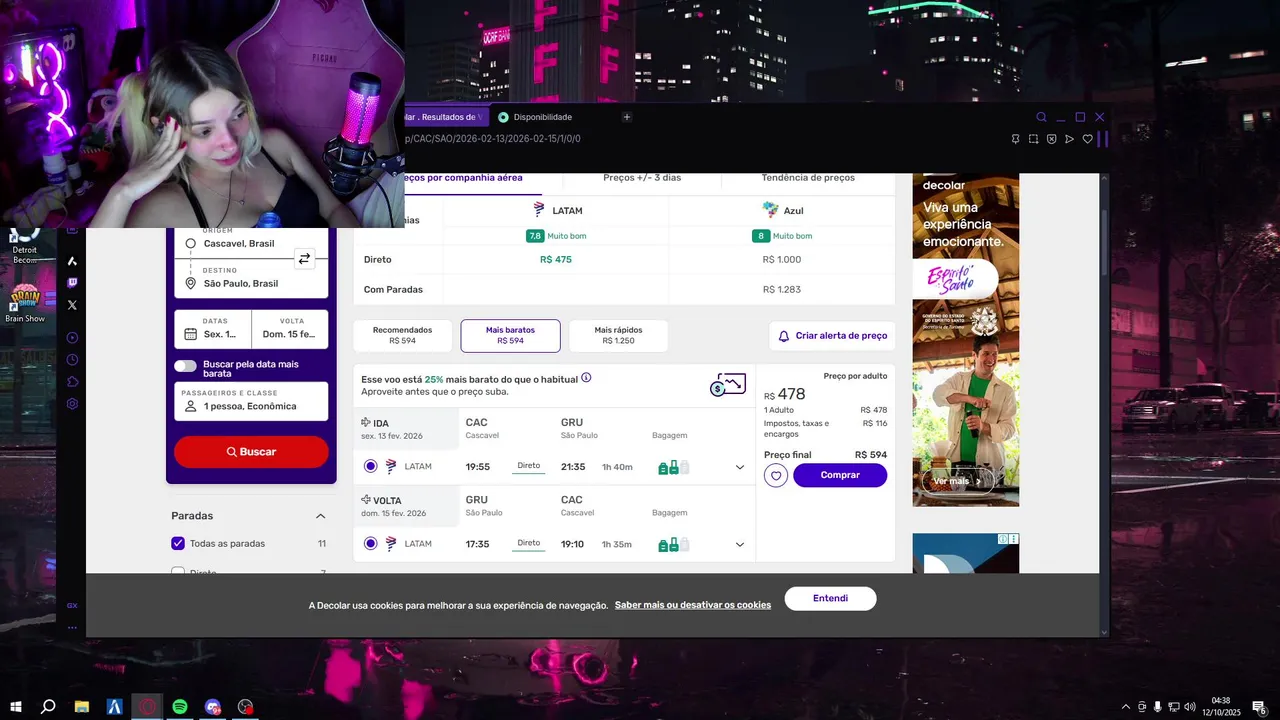Click the browser address bar URL

click(x=494, y=139)
